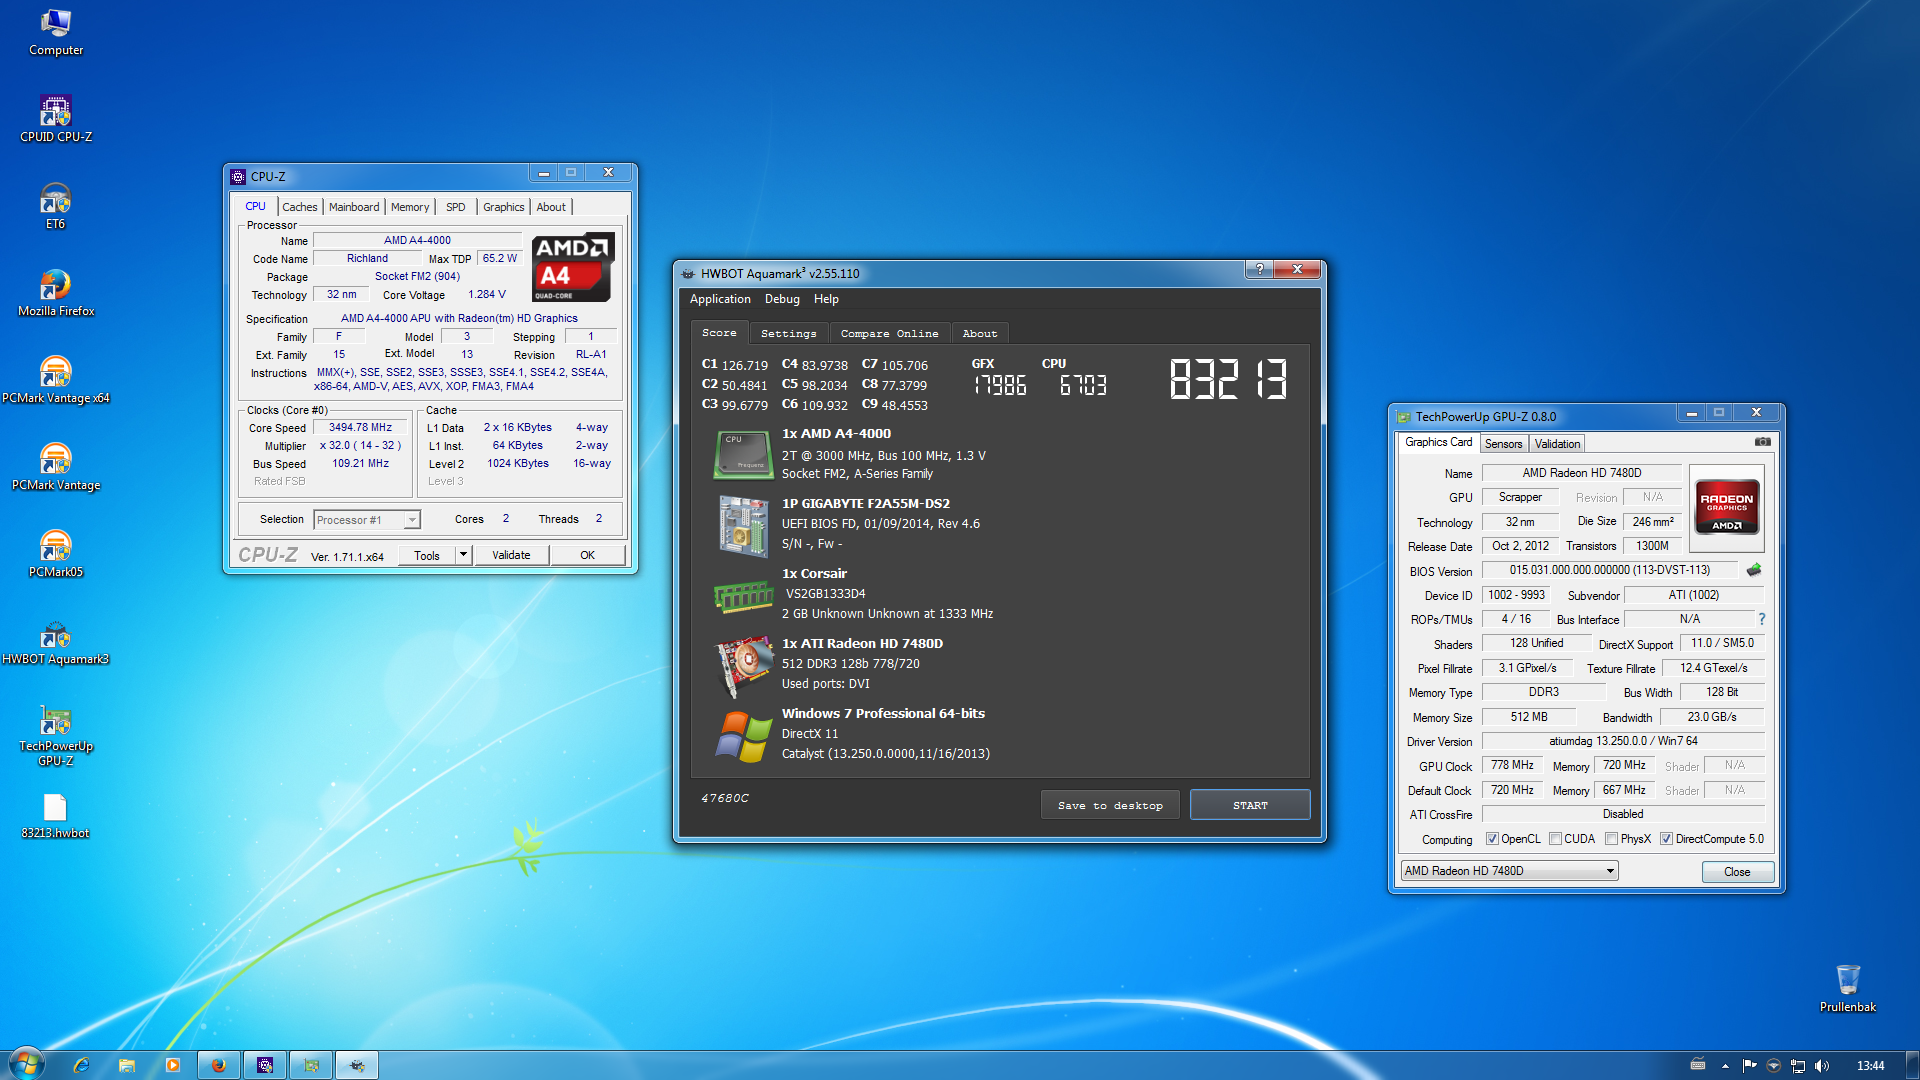
Task: Click GPU-Z screenshot camera icon
Action: [1762, 442]
